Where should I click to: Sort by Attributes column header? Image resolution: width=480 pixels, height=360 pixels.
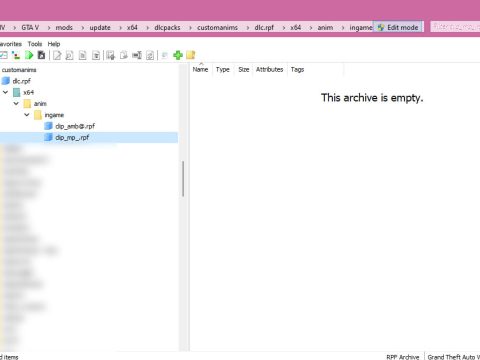tap(270, 69)
